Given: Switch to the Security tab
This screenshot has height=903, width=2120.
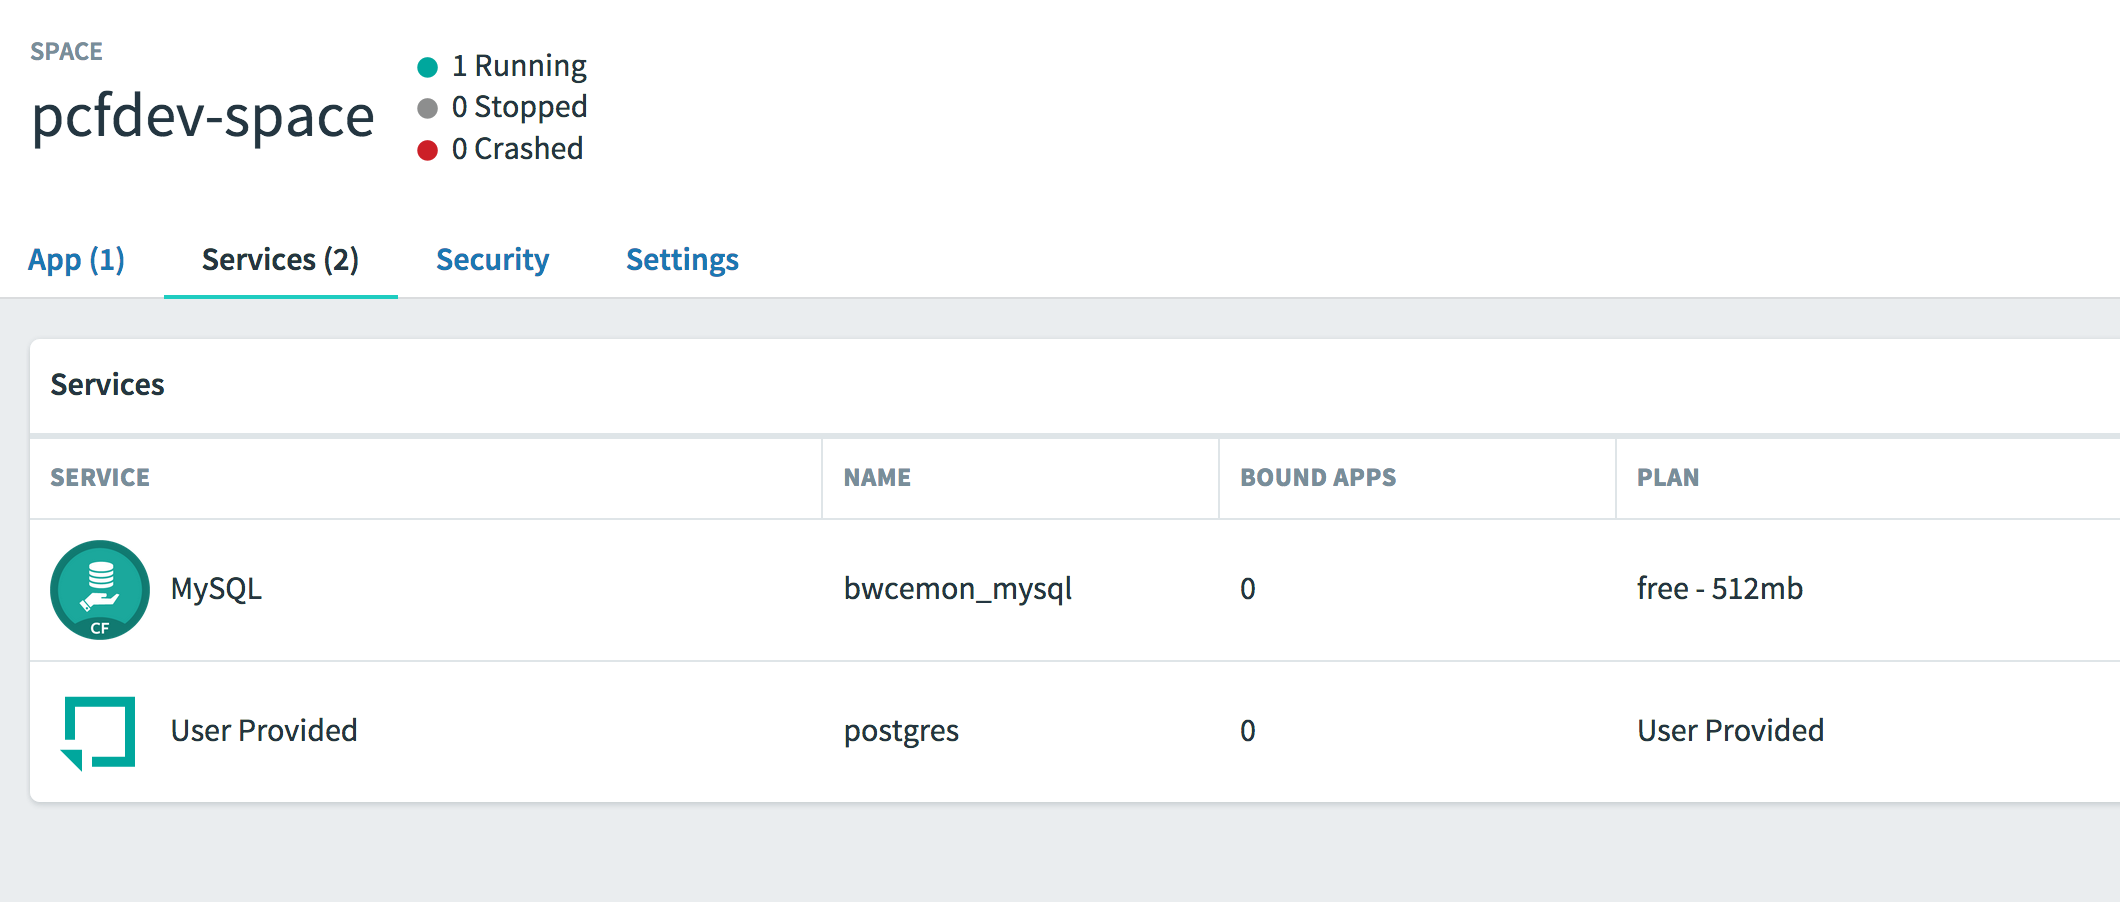Looking at the screenshot, I should tap(492, 260).
